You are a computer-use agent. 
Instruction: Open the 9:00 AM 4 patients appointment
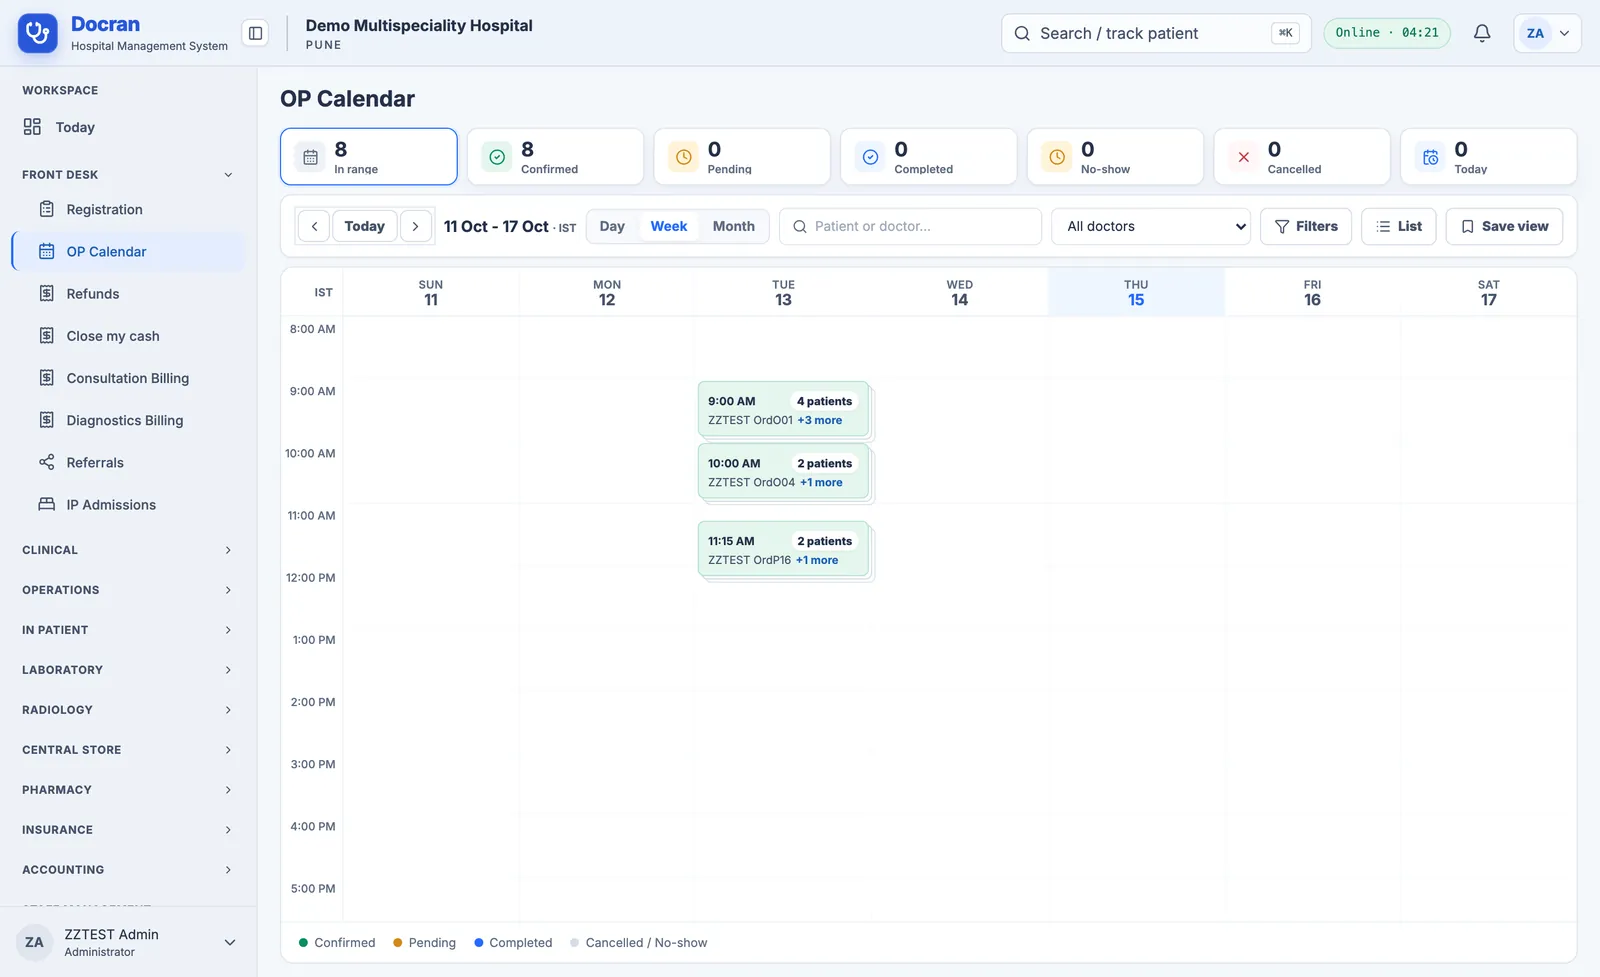pos(783,410)
